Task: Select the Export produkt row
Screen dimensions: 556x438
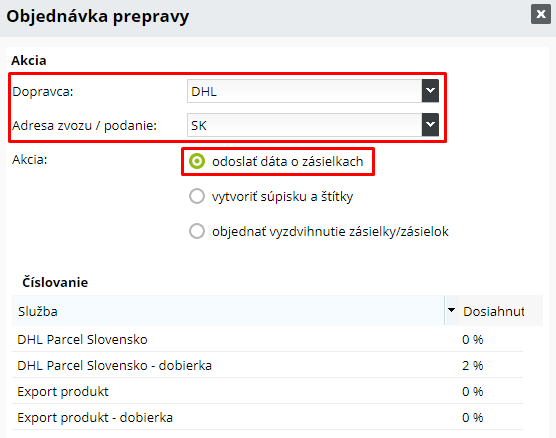Action: pos(267,391)
